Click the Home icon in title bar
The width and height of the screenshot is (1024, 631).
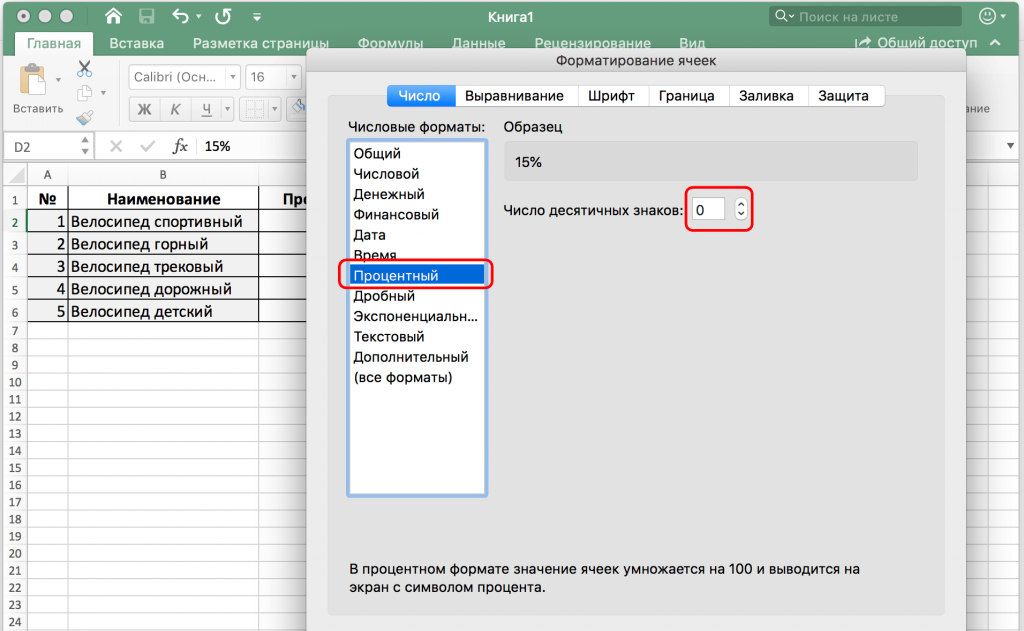113,17
